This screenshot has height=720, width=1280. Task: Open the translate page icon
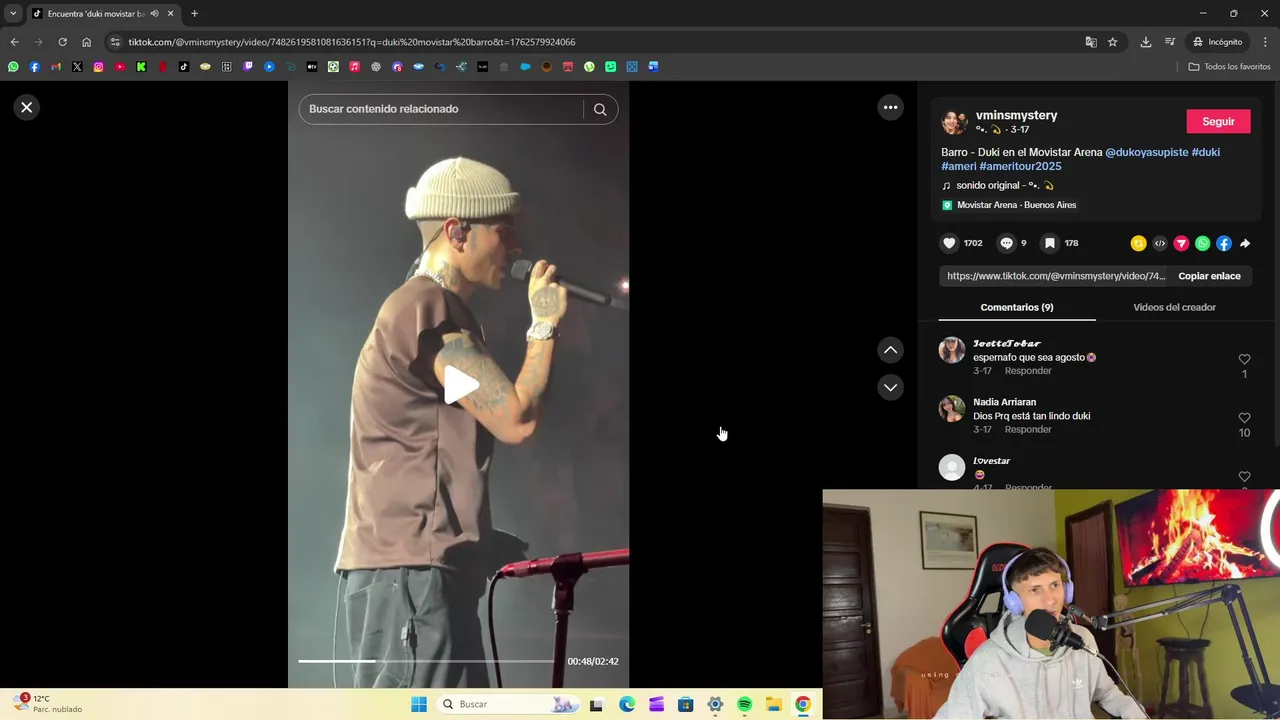pyautogui.click(x=1091, y=42)
